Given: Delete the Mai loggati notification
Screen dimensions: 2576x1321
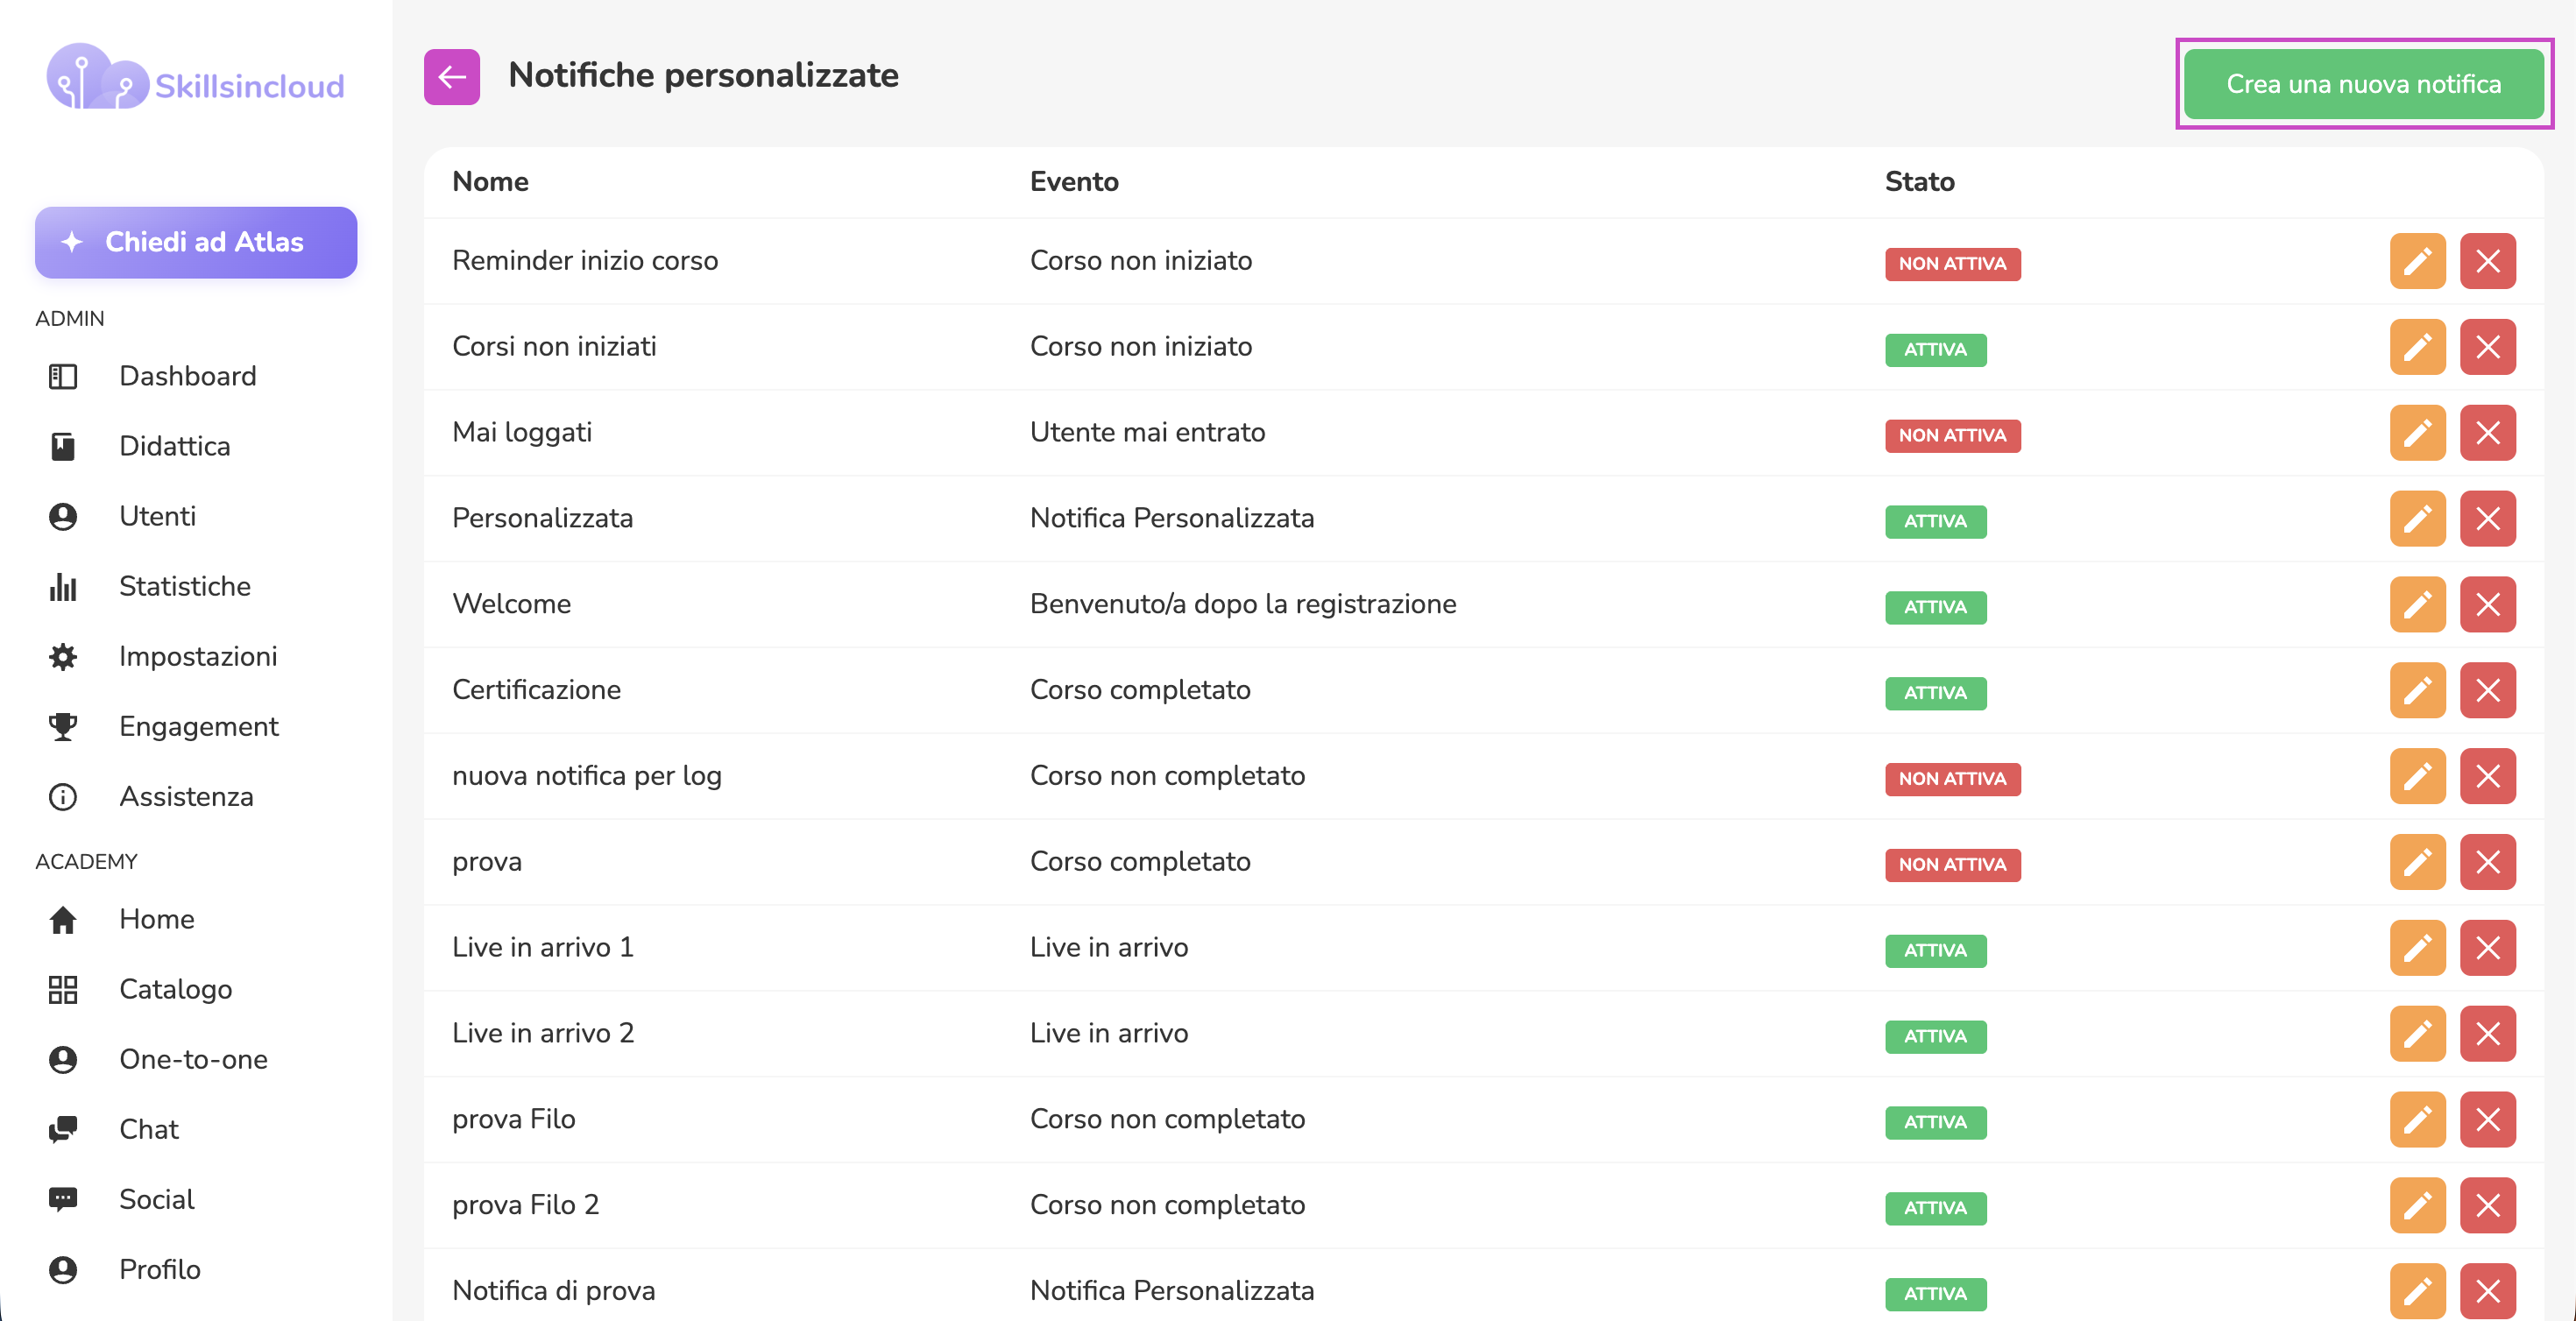Looking at the screenshot, I should [2487, 433].
